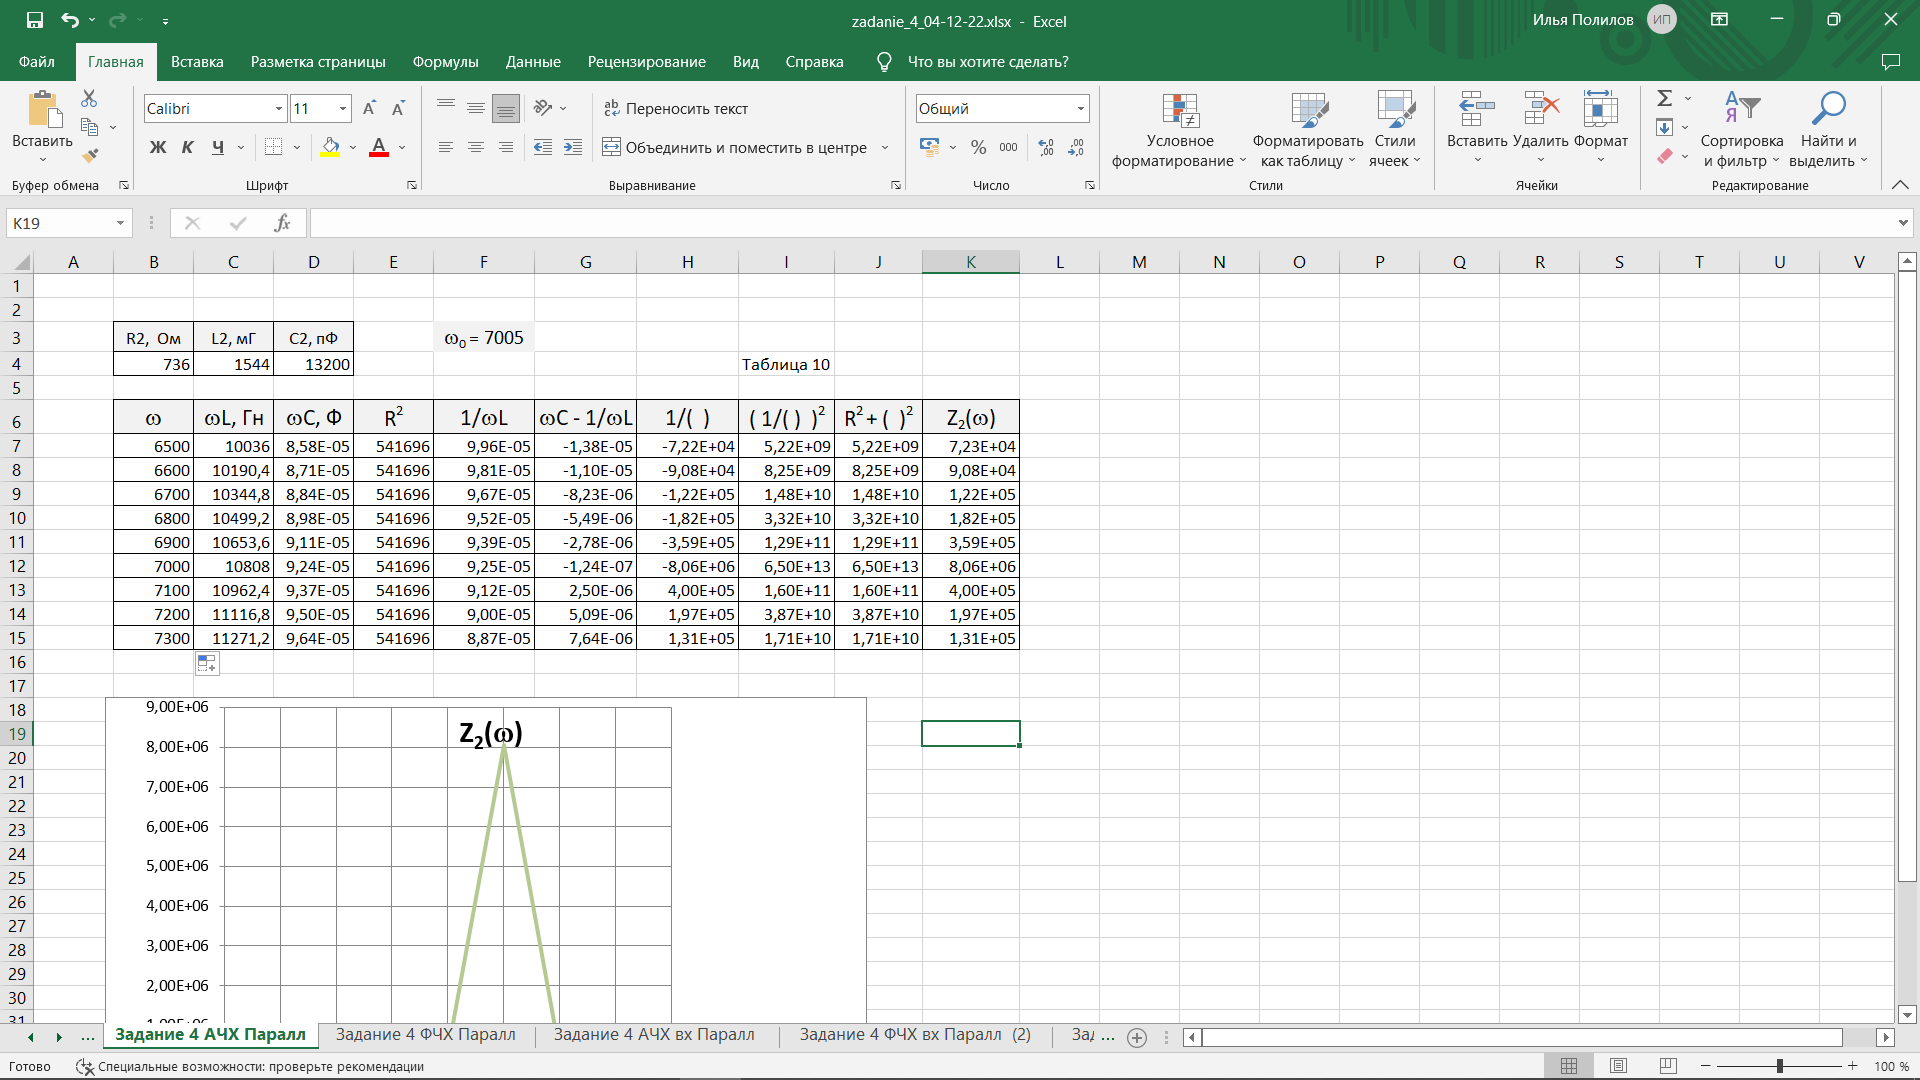Viewport: 1920px width, 1080px height.
Task: Click the text orientation icon
Action: point(543,108)
